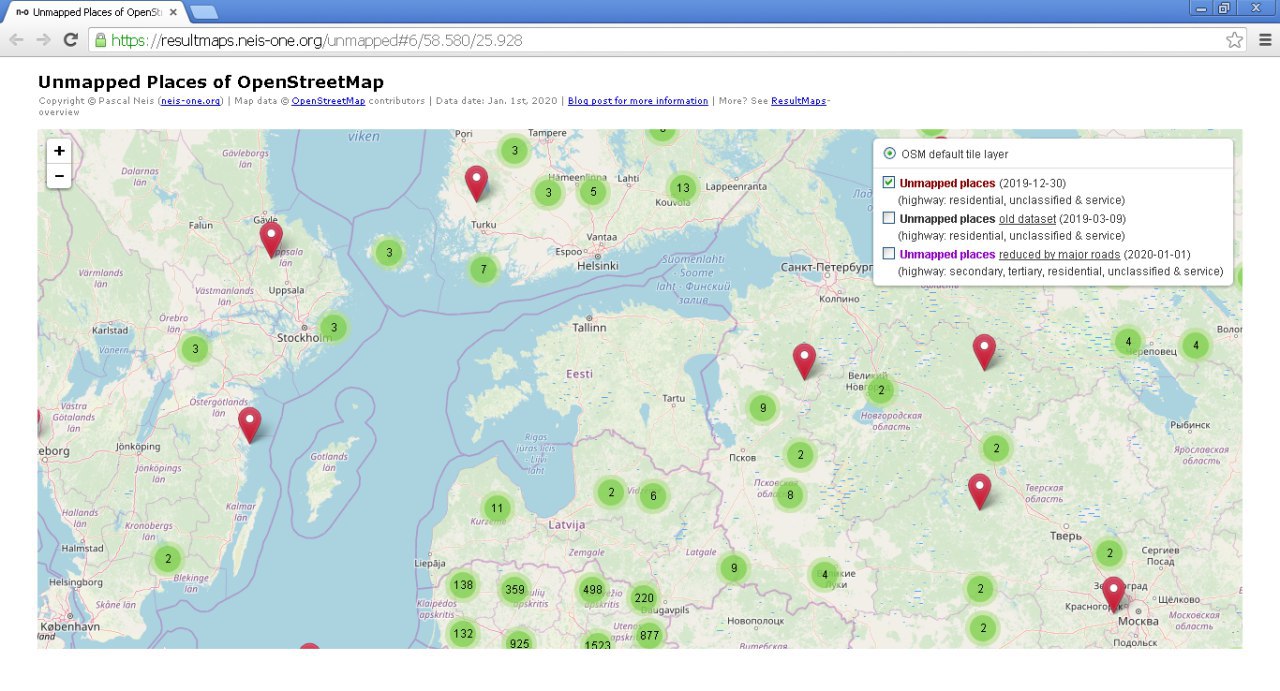1280x691 pixels.
Task: Click the page title heading
Action: point(211,82)
